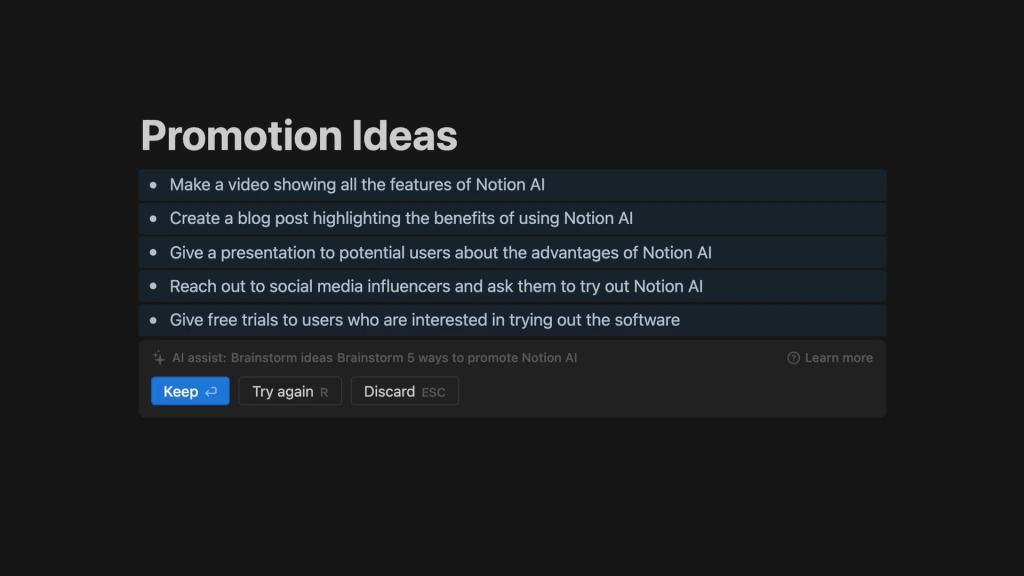
Task: Click the return-key icon on Keep
Action: point(211,392)
